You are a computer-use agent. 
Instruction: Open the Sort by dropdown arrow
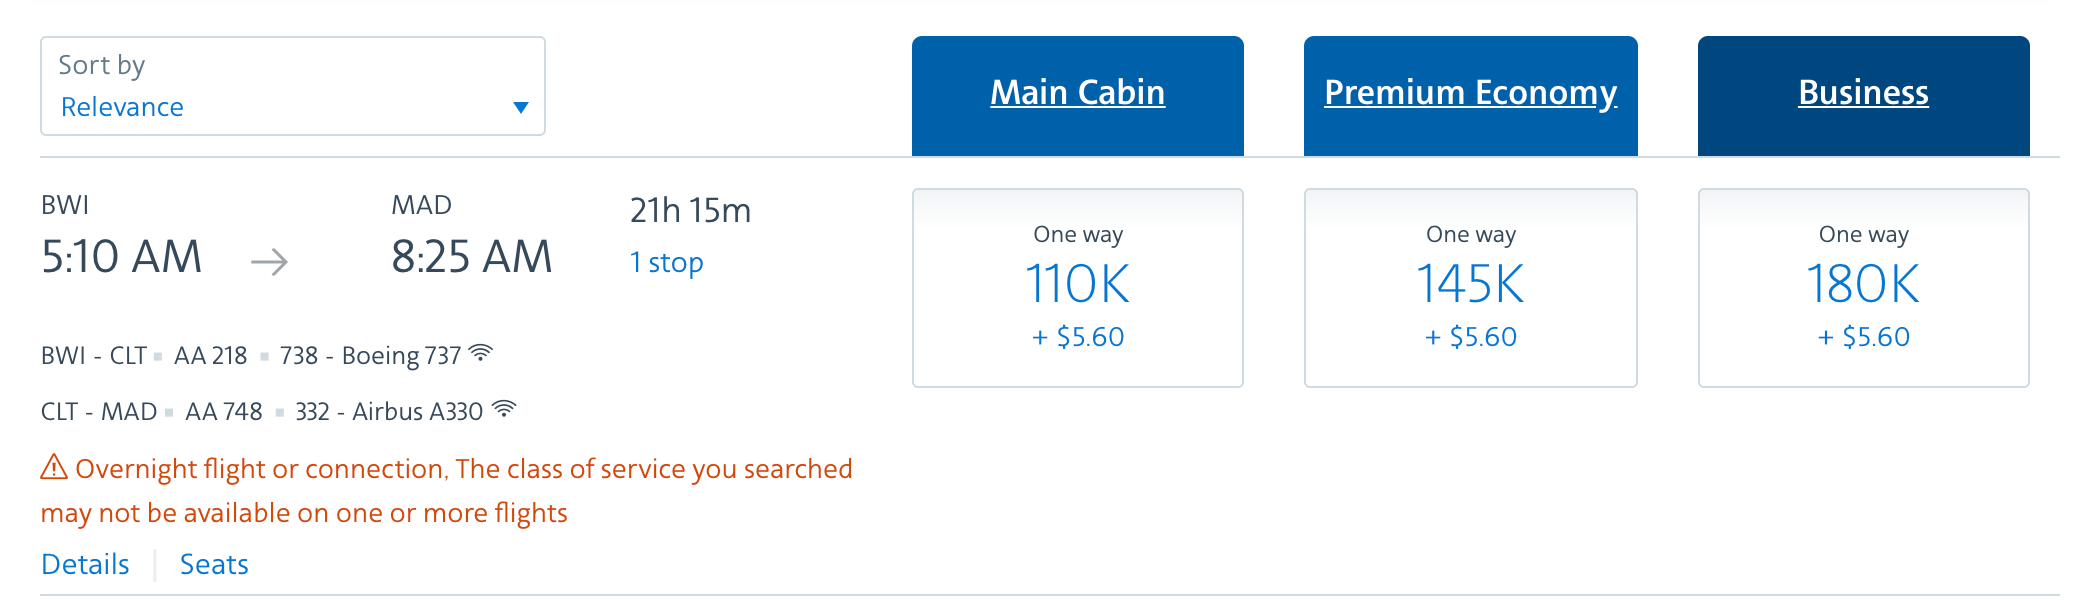[x=520, y=107]
